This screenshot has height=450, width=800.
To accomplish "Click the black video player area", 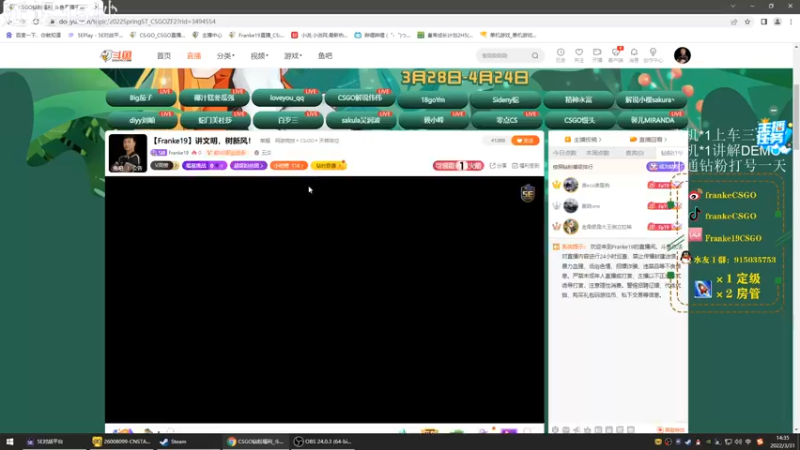I will [x=324, y=300].
